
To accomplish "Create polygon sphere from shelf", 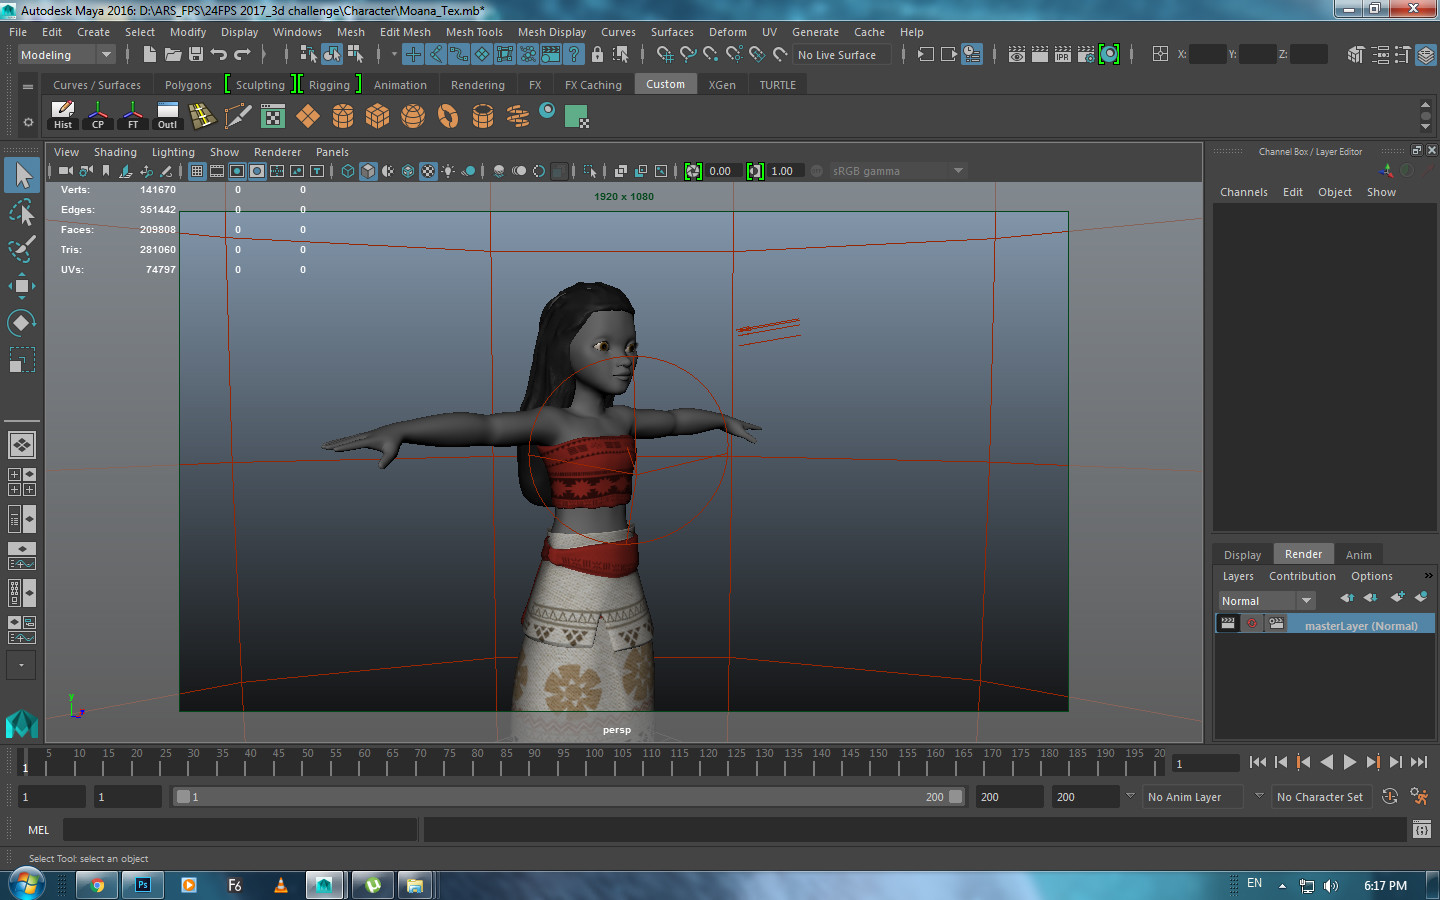I will coord(413,116).
